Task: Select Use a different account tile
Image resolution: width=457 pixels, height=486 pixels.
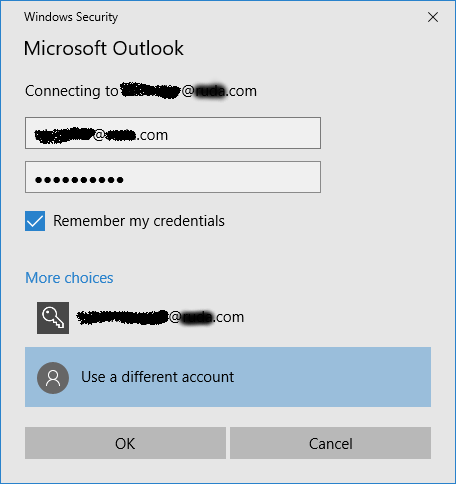Action: point(228,377)
